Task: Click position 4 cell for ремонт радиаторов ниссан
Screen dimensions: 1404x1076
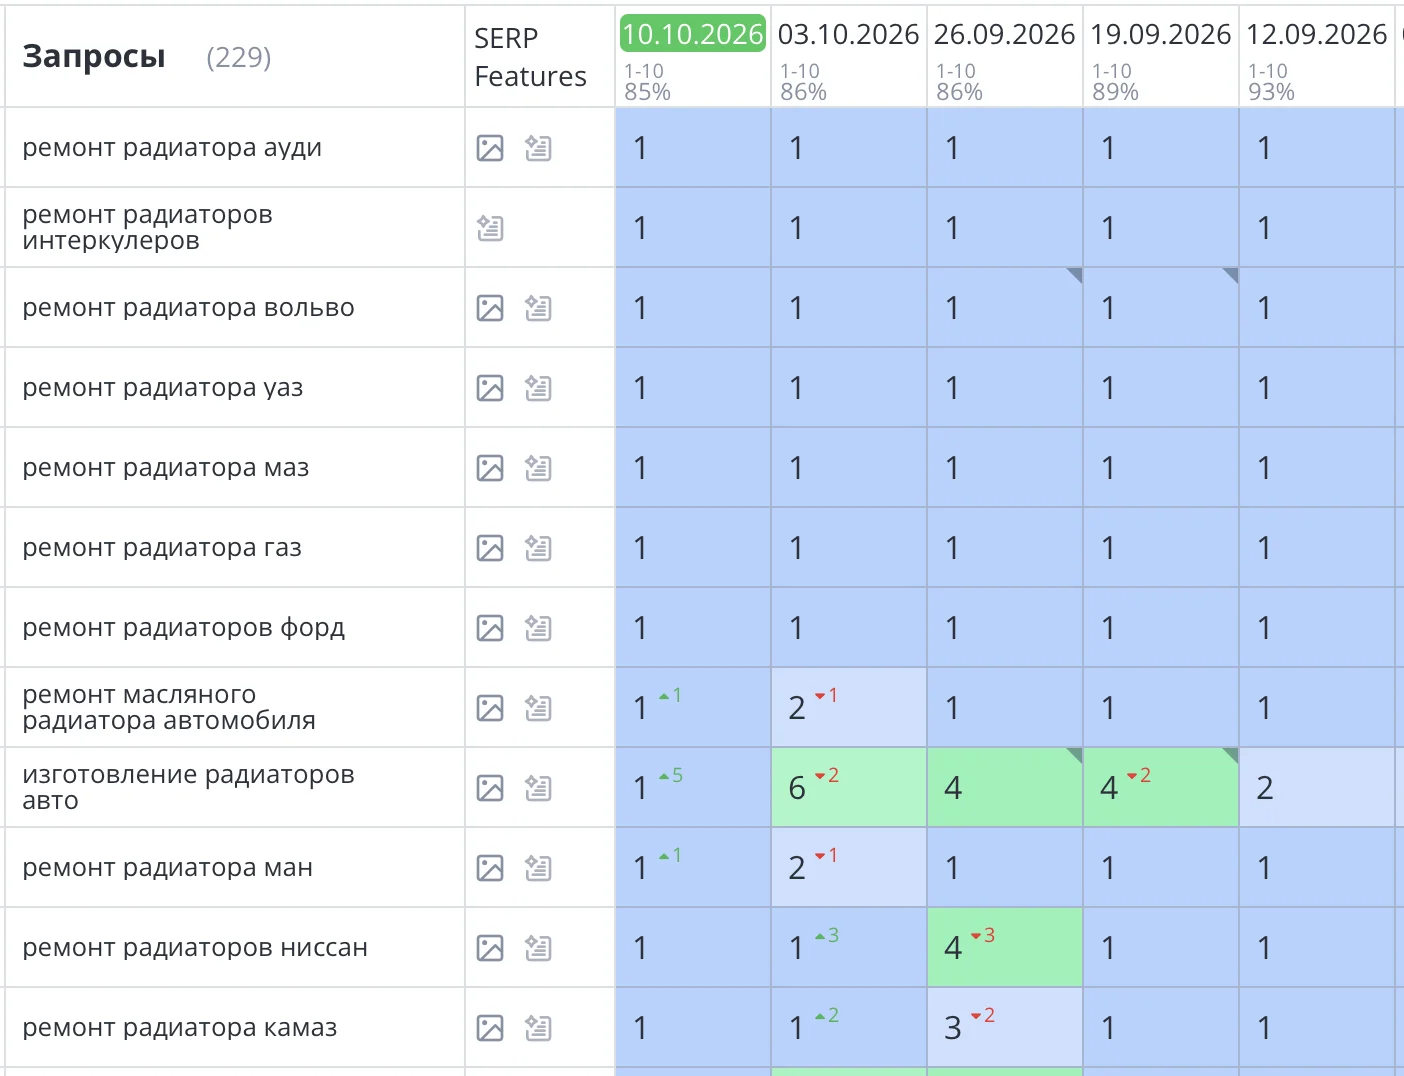Action: click(1005, 947)
